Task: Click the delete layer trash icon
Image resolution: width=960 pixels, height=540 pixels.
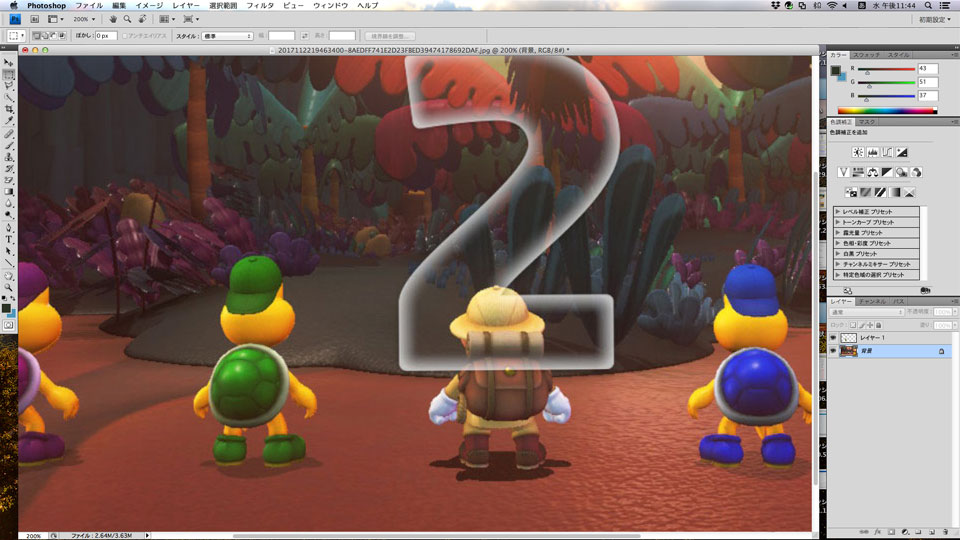Action: (x=944, y=530)
